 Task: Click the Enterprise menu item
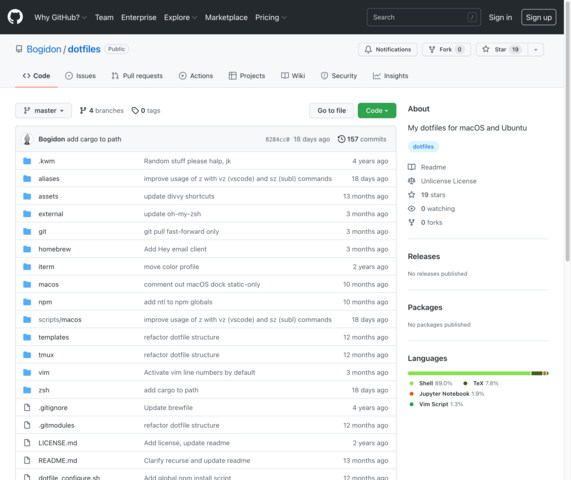[139, 17]
